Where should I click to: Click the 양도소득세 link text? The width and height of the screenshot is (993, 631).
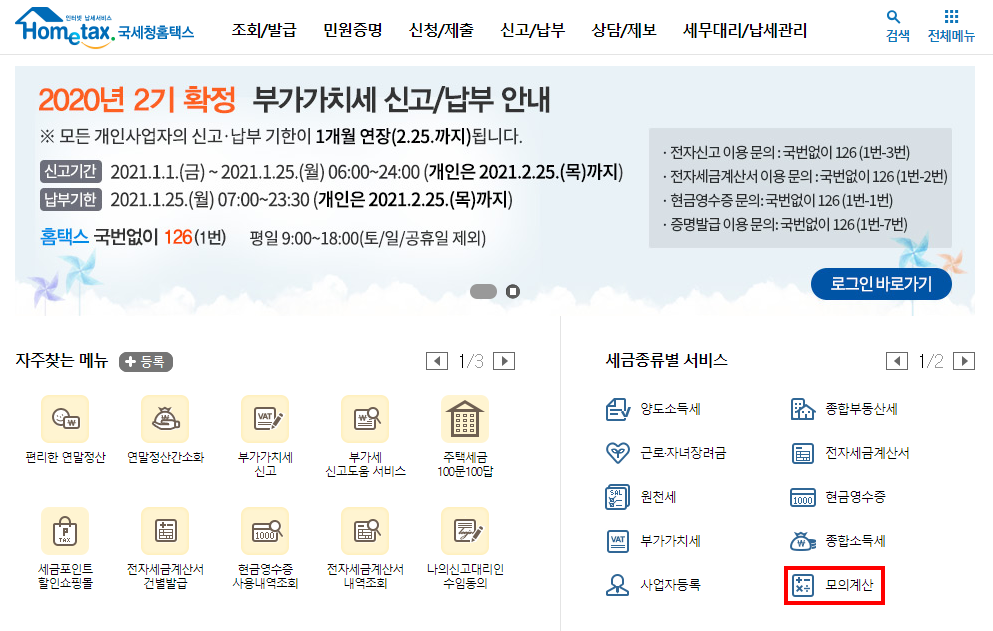pos(670,409)
